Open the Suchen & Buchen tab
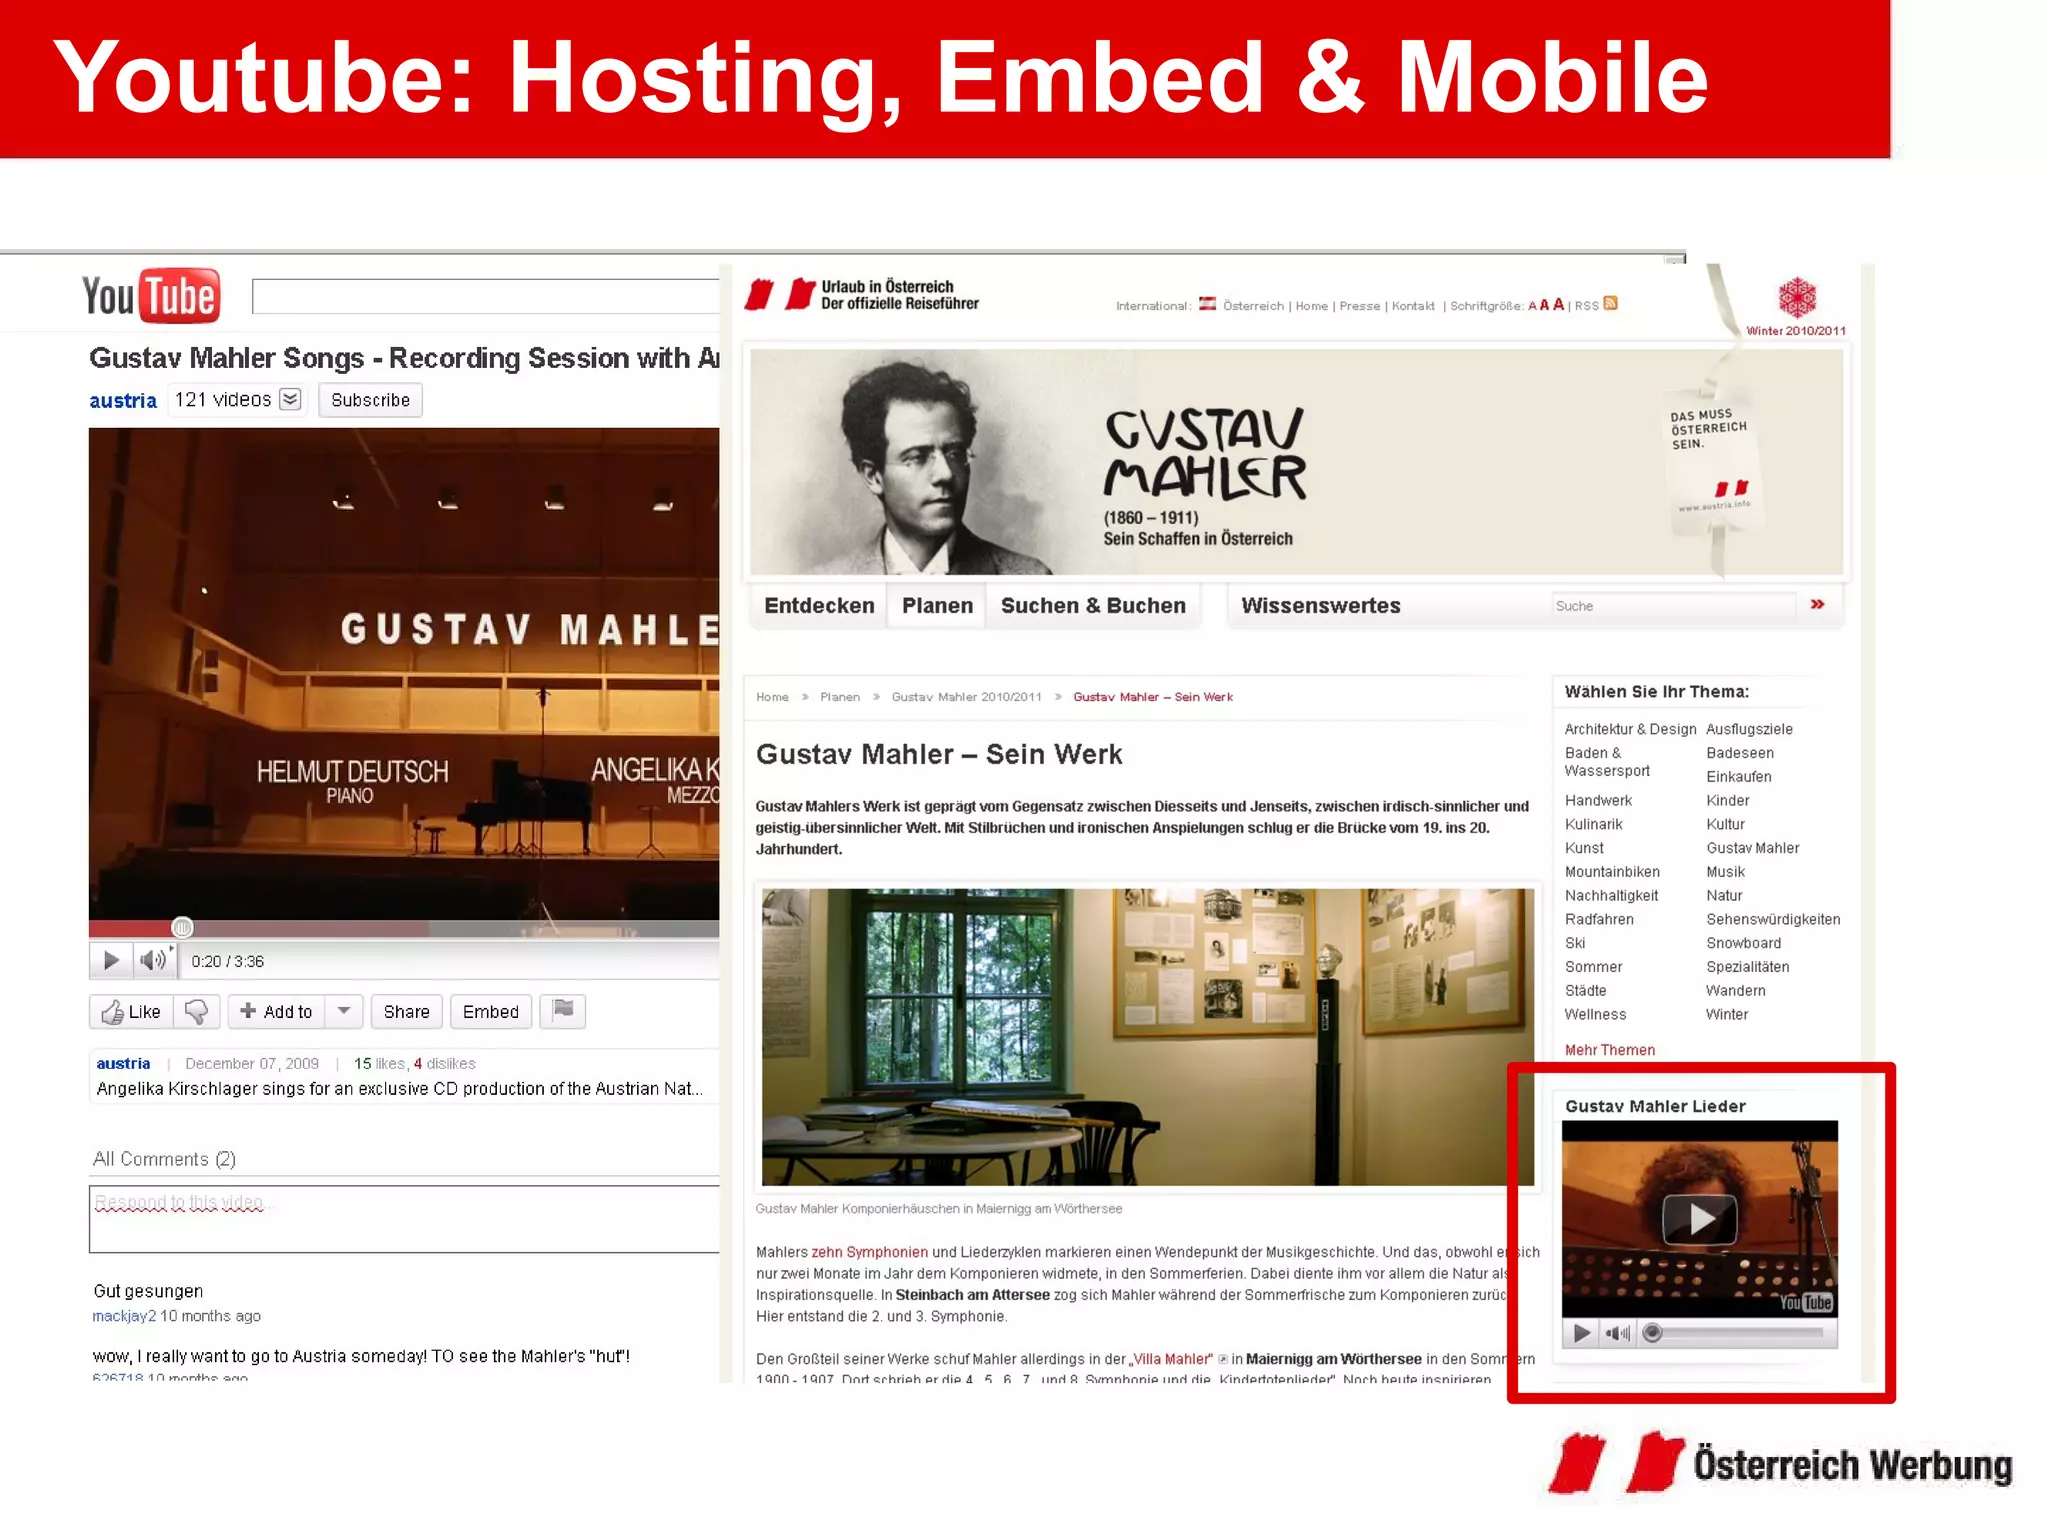2048x1537 pixels. [1093, 606]
